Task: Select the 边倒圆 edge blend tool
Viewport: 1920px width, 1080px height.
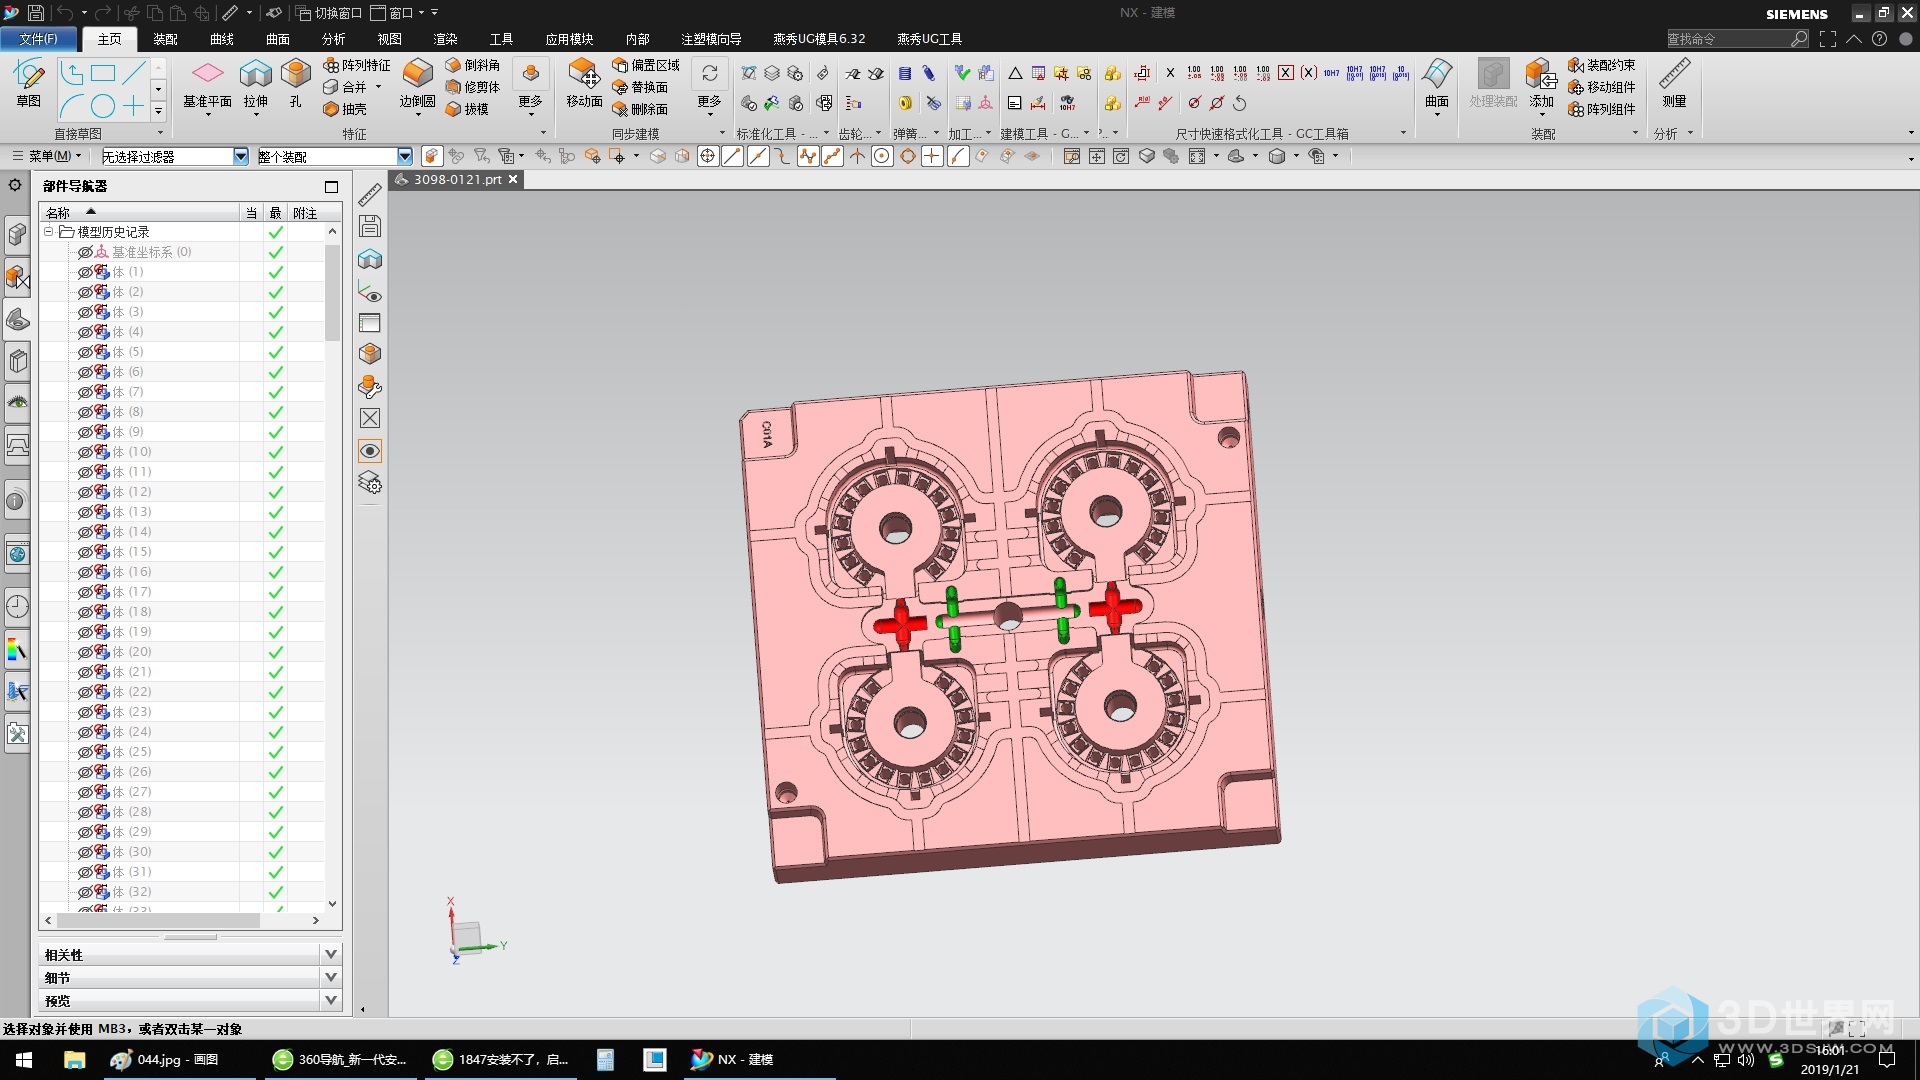Action: [417, 85]
